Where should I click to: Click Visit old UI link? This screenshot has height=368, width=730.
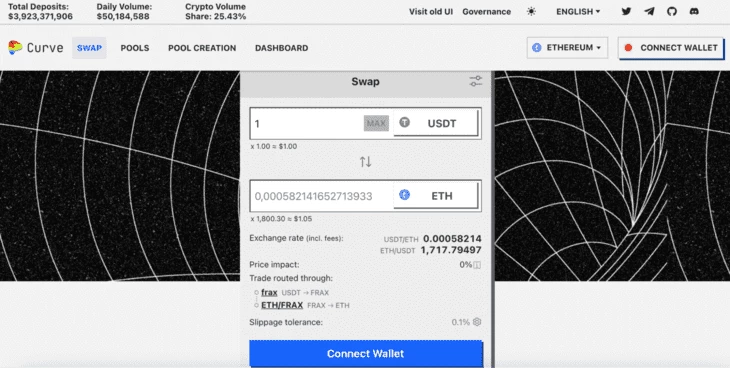click(431, 12)
